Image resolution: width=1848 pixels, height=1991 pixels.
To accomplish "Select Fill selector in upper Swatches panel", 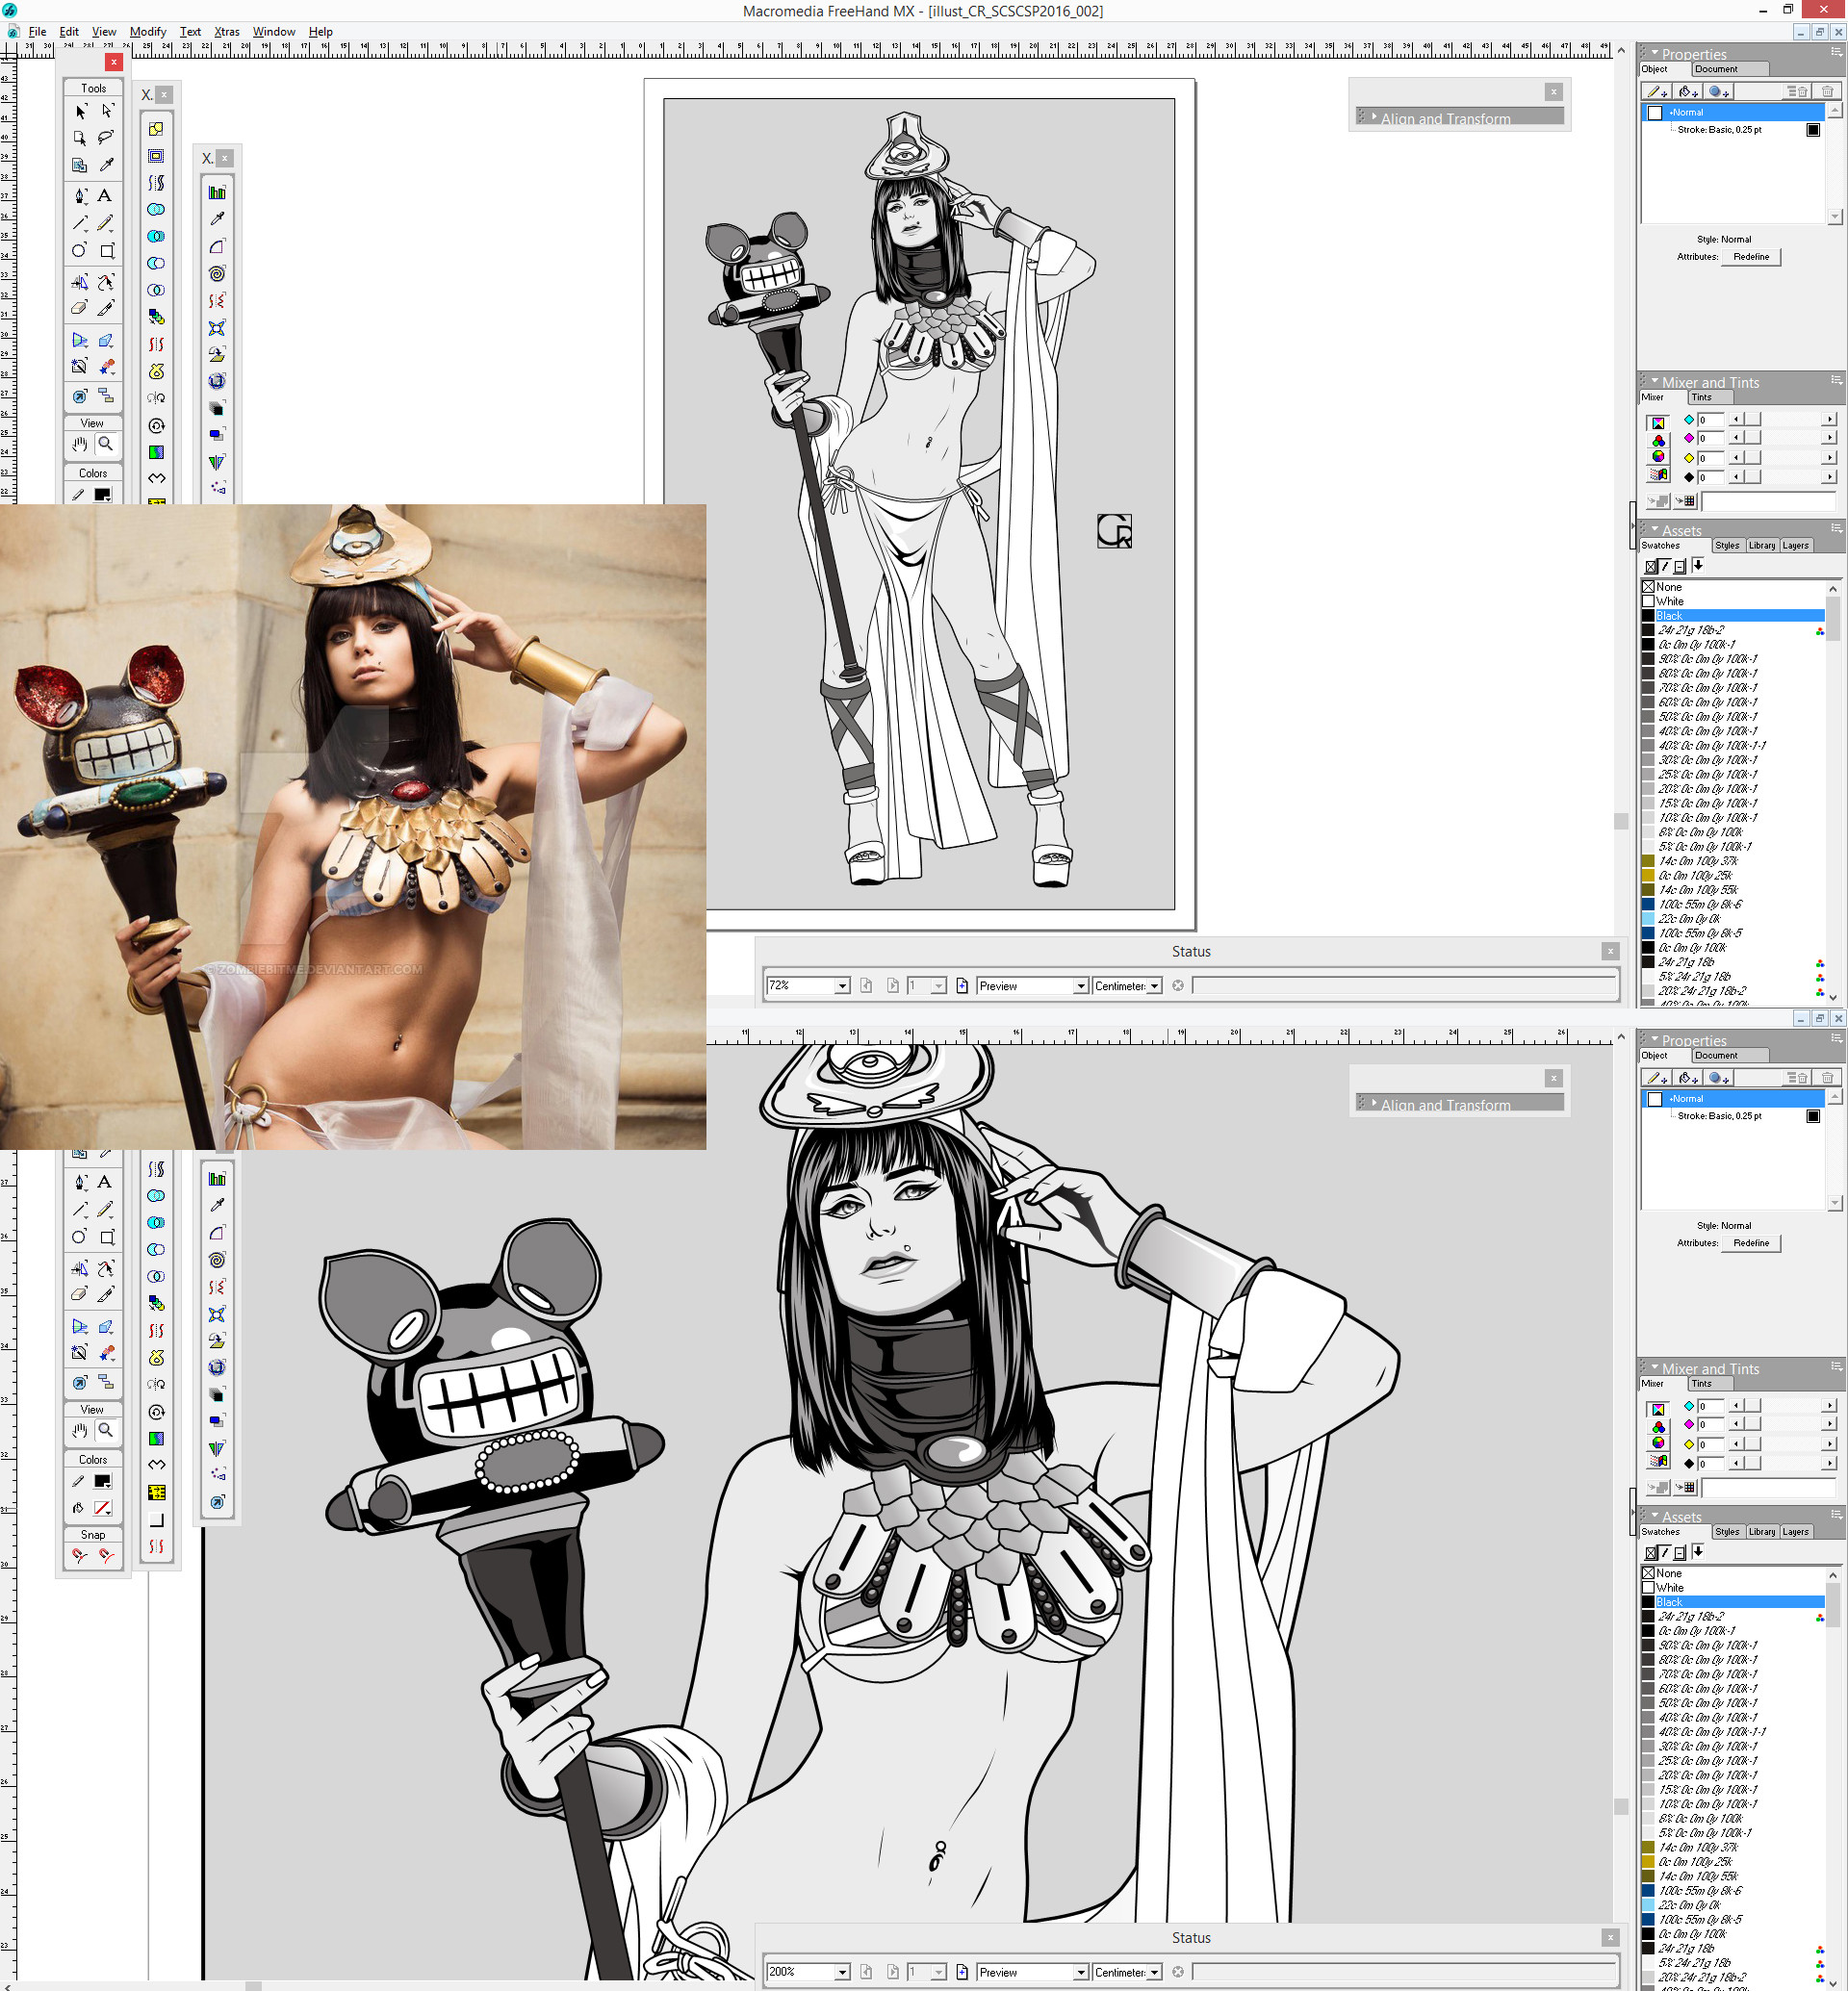I will point(1651,566).
